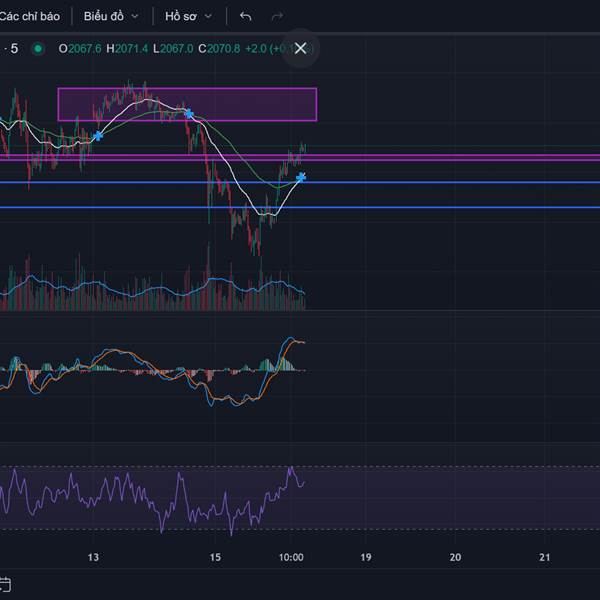The height and width of the screenshot is (600, 600).
Task: Click the redo arrow in the toolbar
Action: tap(277, 16)
